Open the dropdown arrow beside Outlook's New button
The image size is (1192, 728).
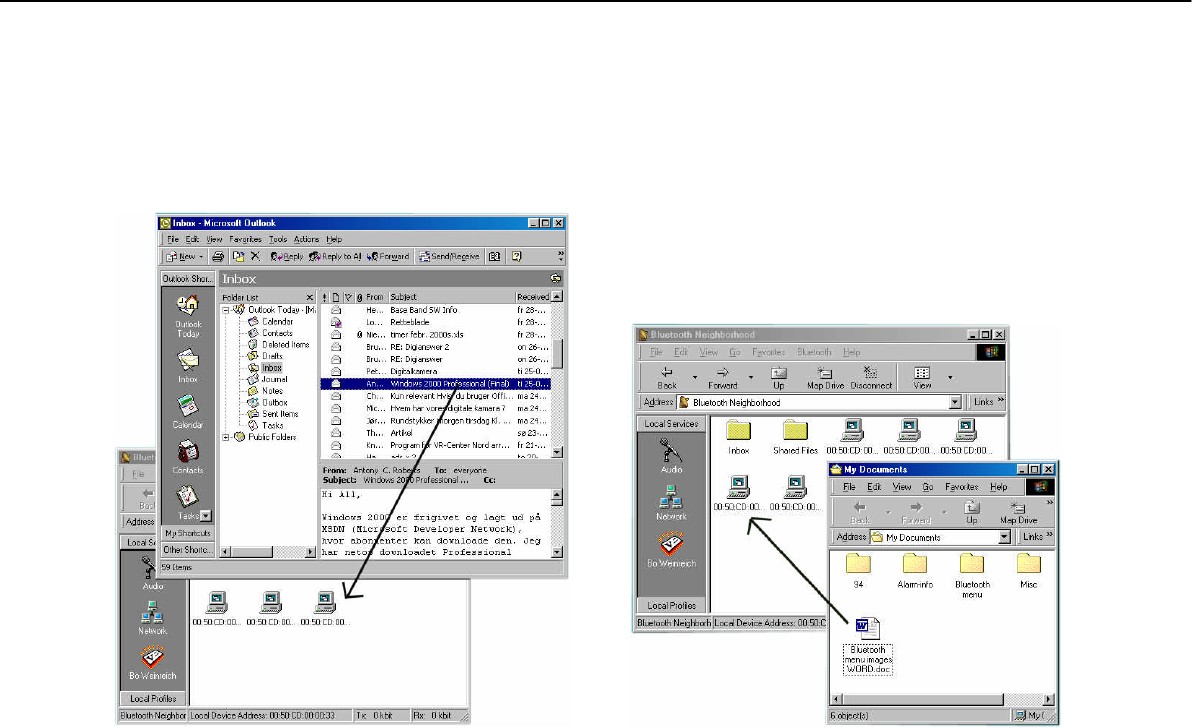201,257
